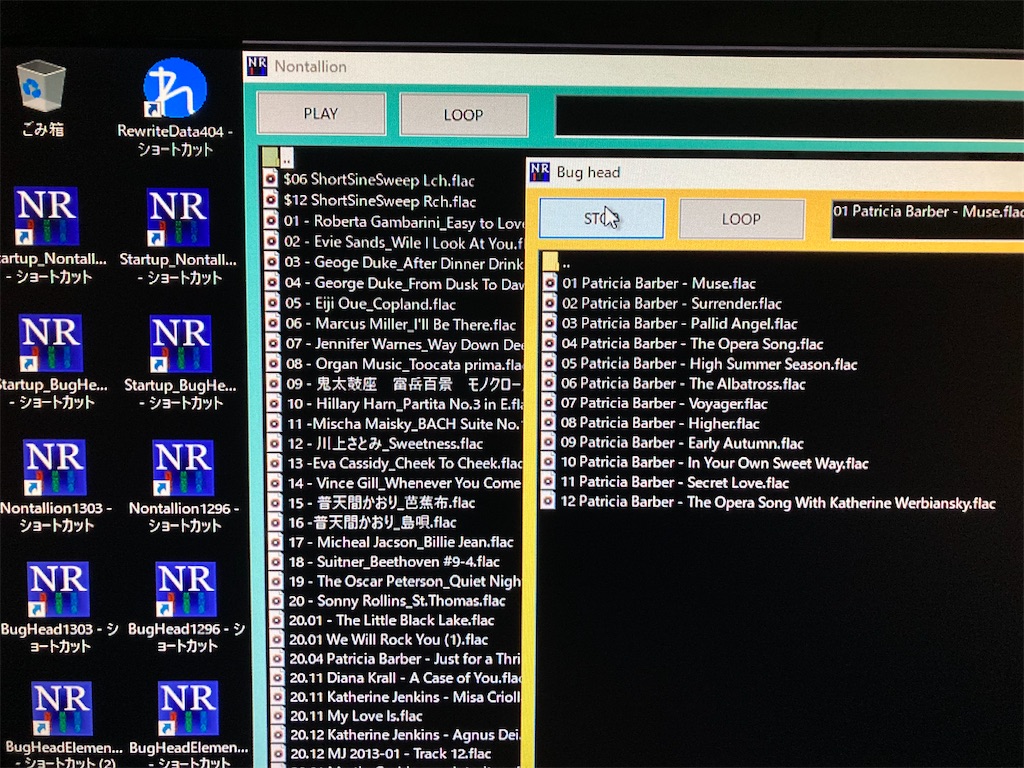Select 20.11 Diana Krall - A Case of You

point(406,678)
